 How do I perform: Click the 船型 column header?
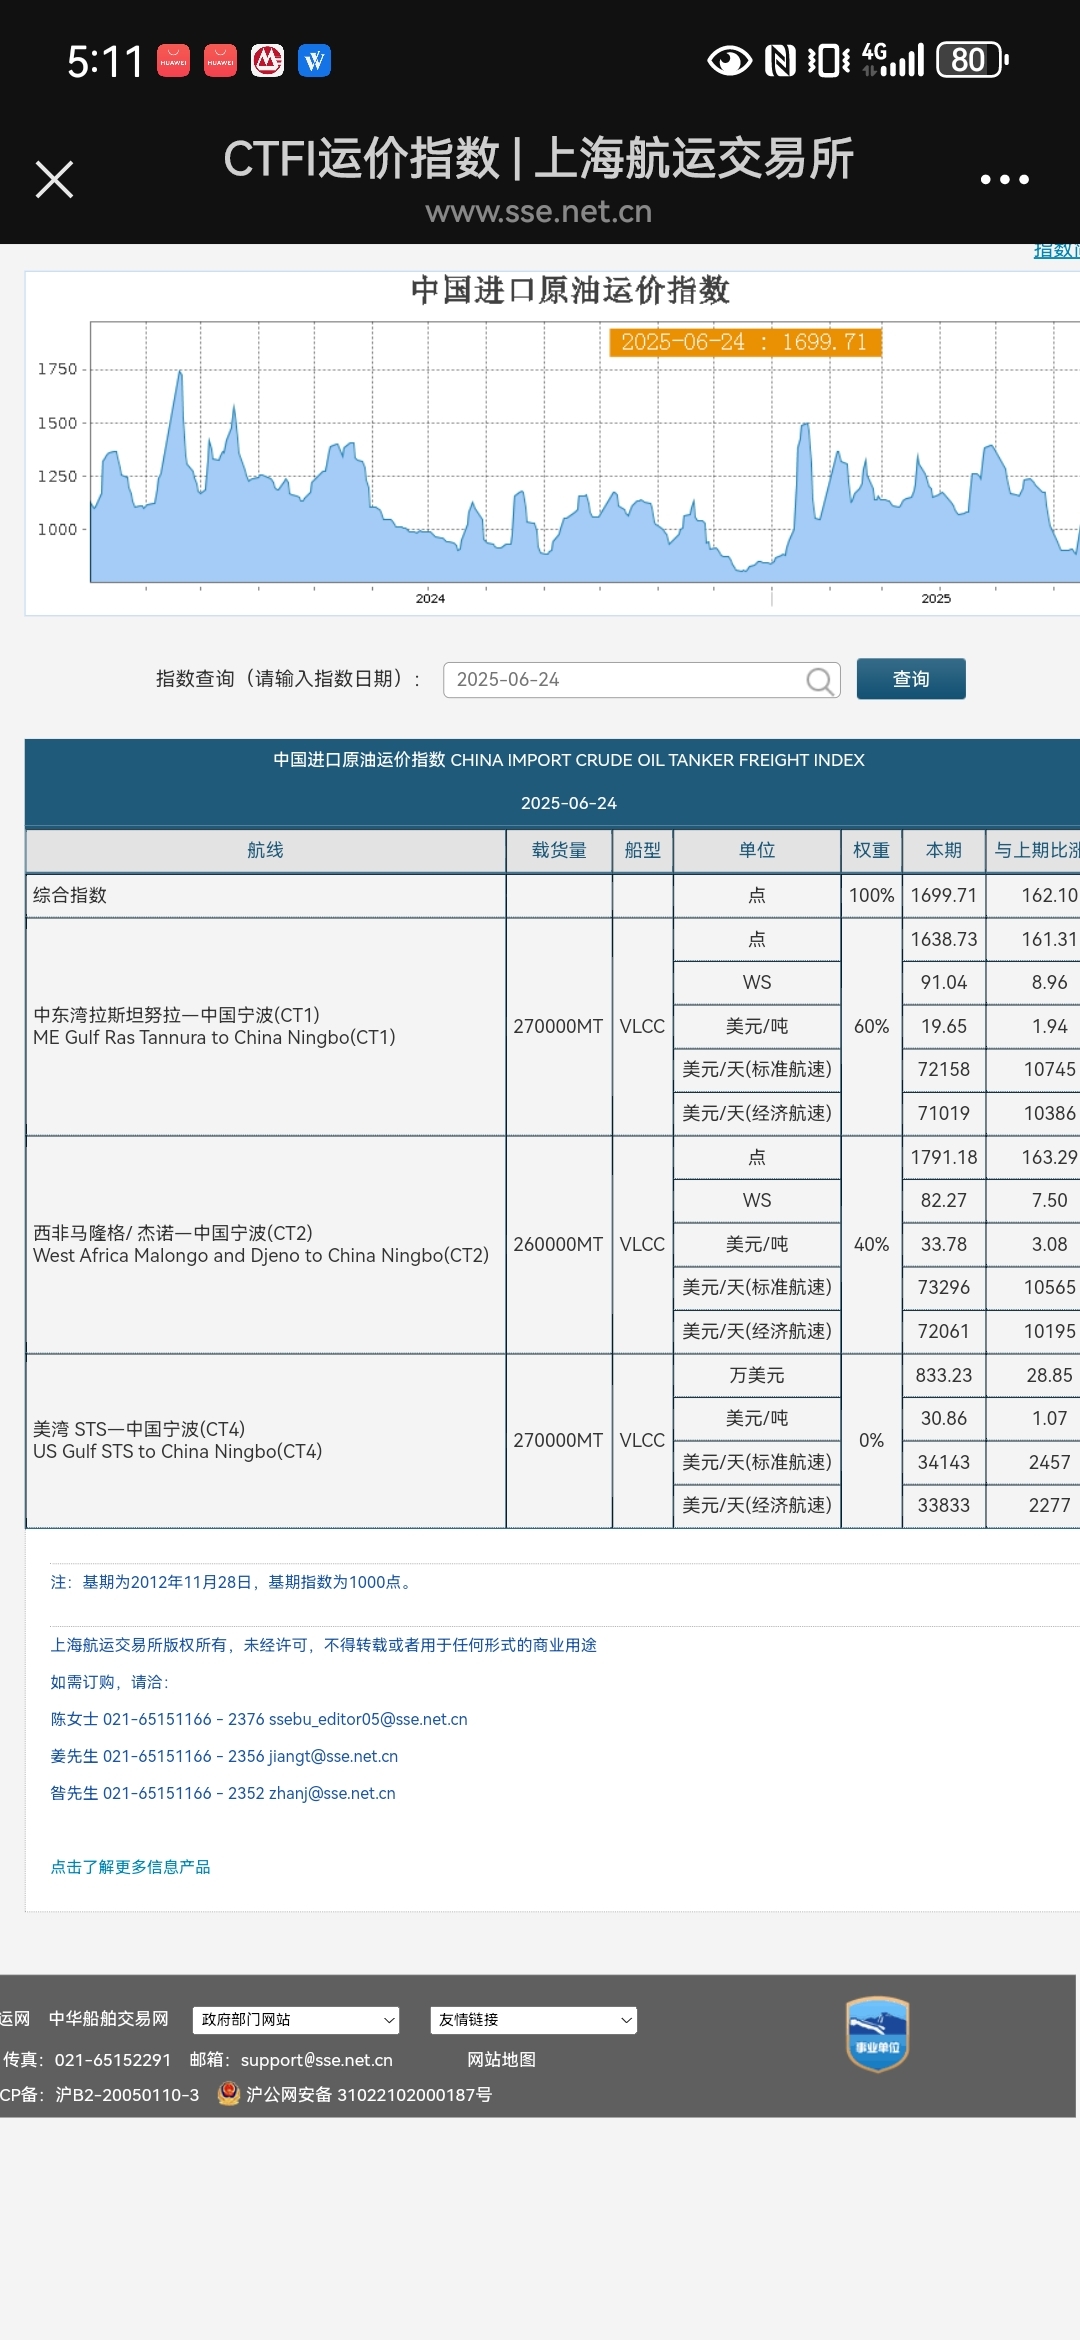click(642, 851)
